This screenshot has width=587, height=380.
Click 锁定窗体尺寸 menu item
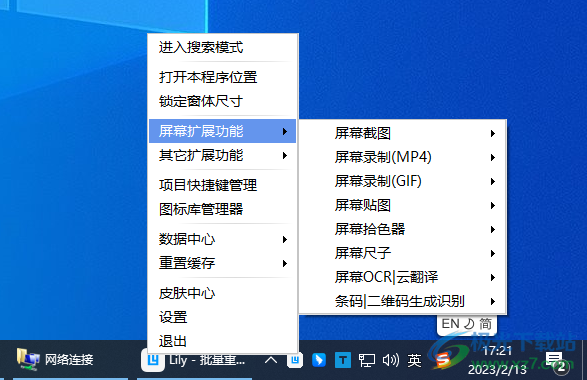[223, 101]
